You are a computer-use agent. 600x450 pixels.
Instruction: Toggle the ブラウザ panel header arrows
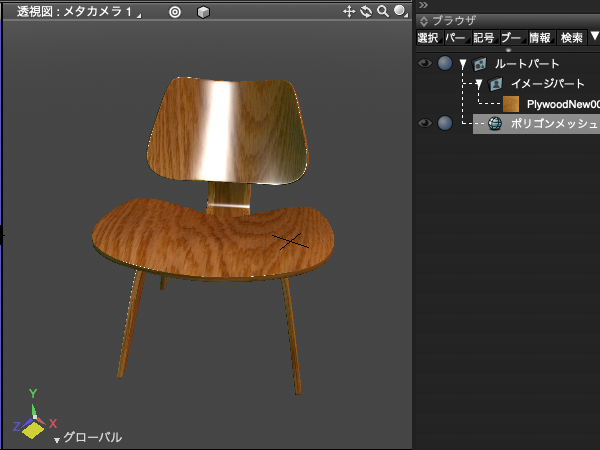(424, 21)
